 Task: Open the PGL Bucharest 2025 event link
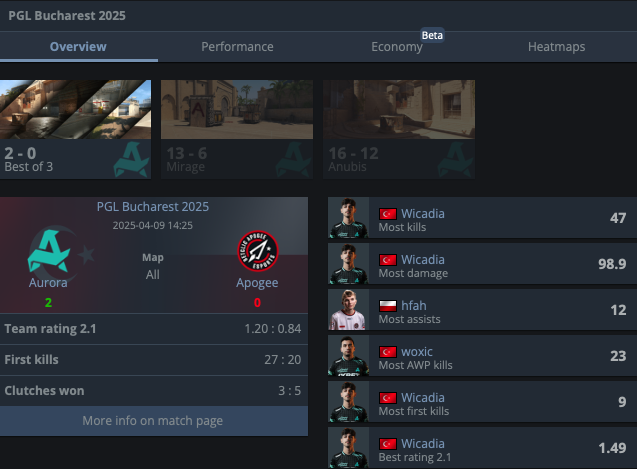click(x=153, y=206)
